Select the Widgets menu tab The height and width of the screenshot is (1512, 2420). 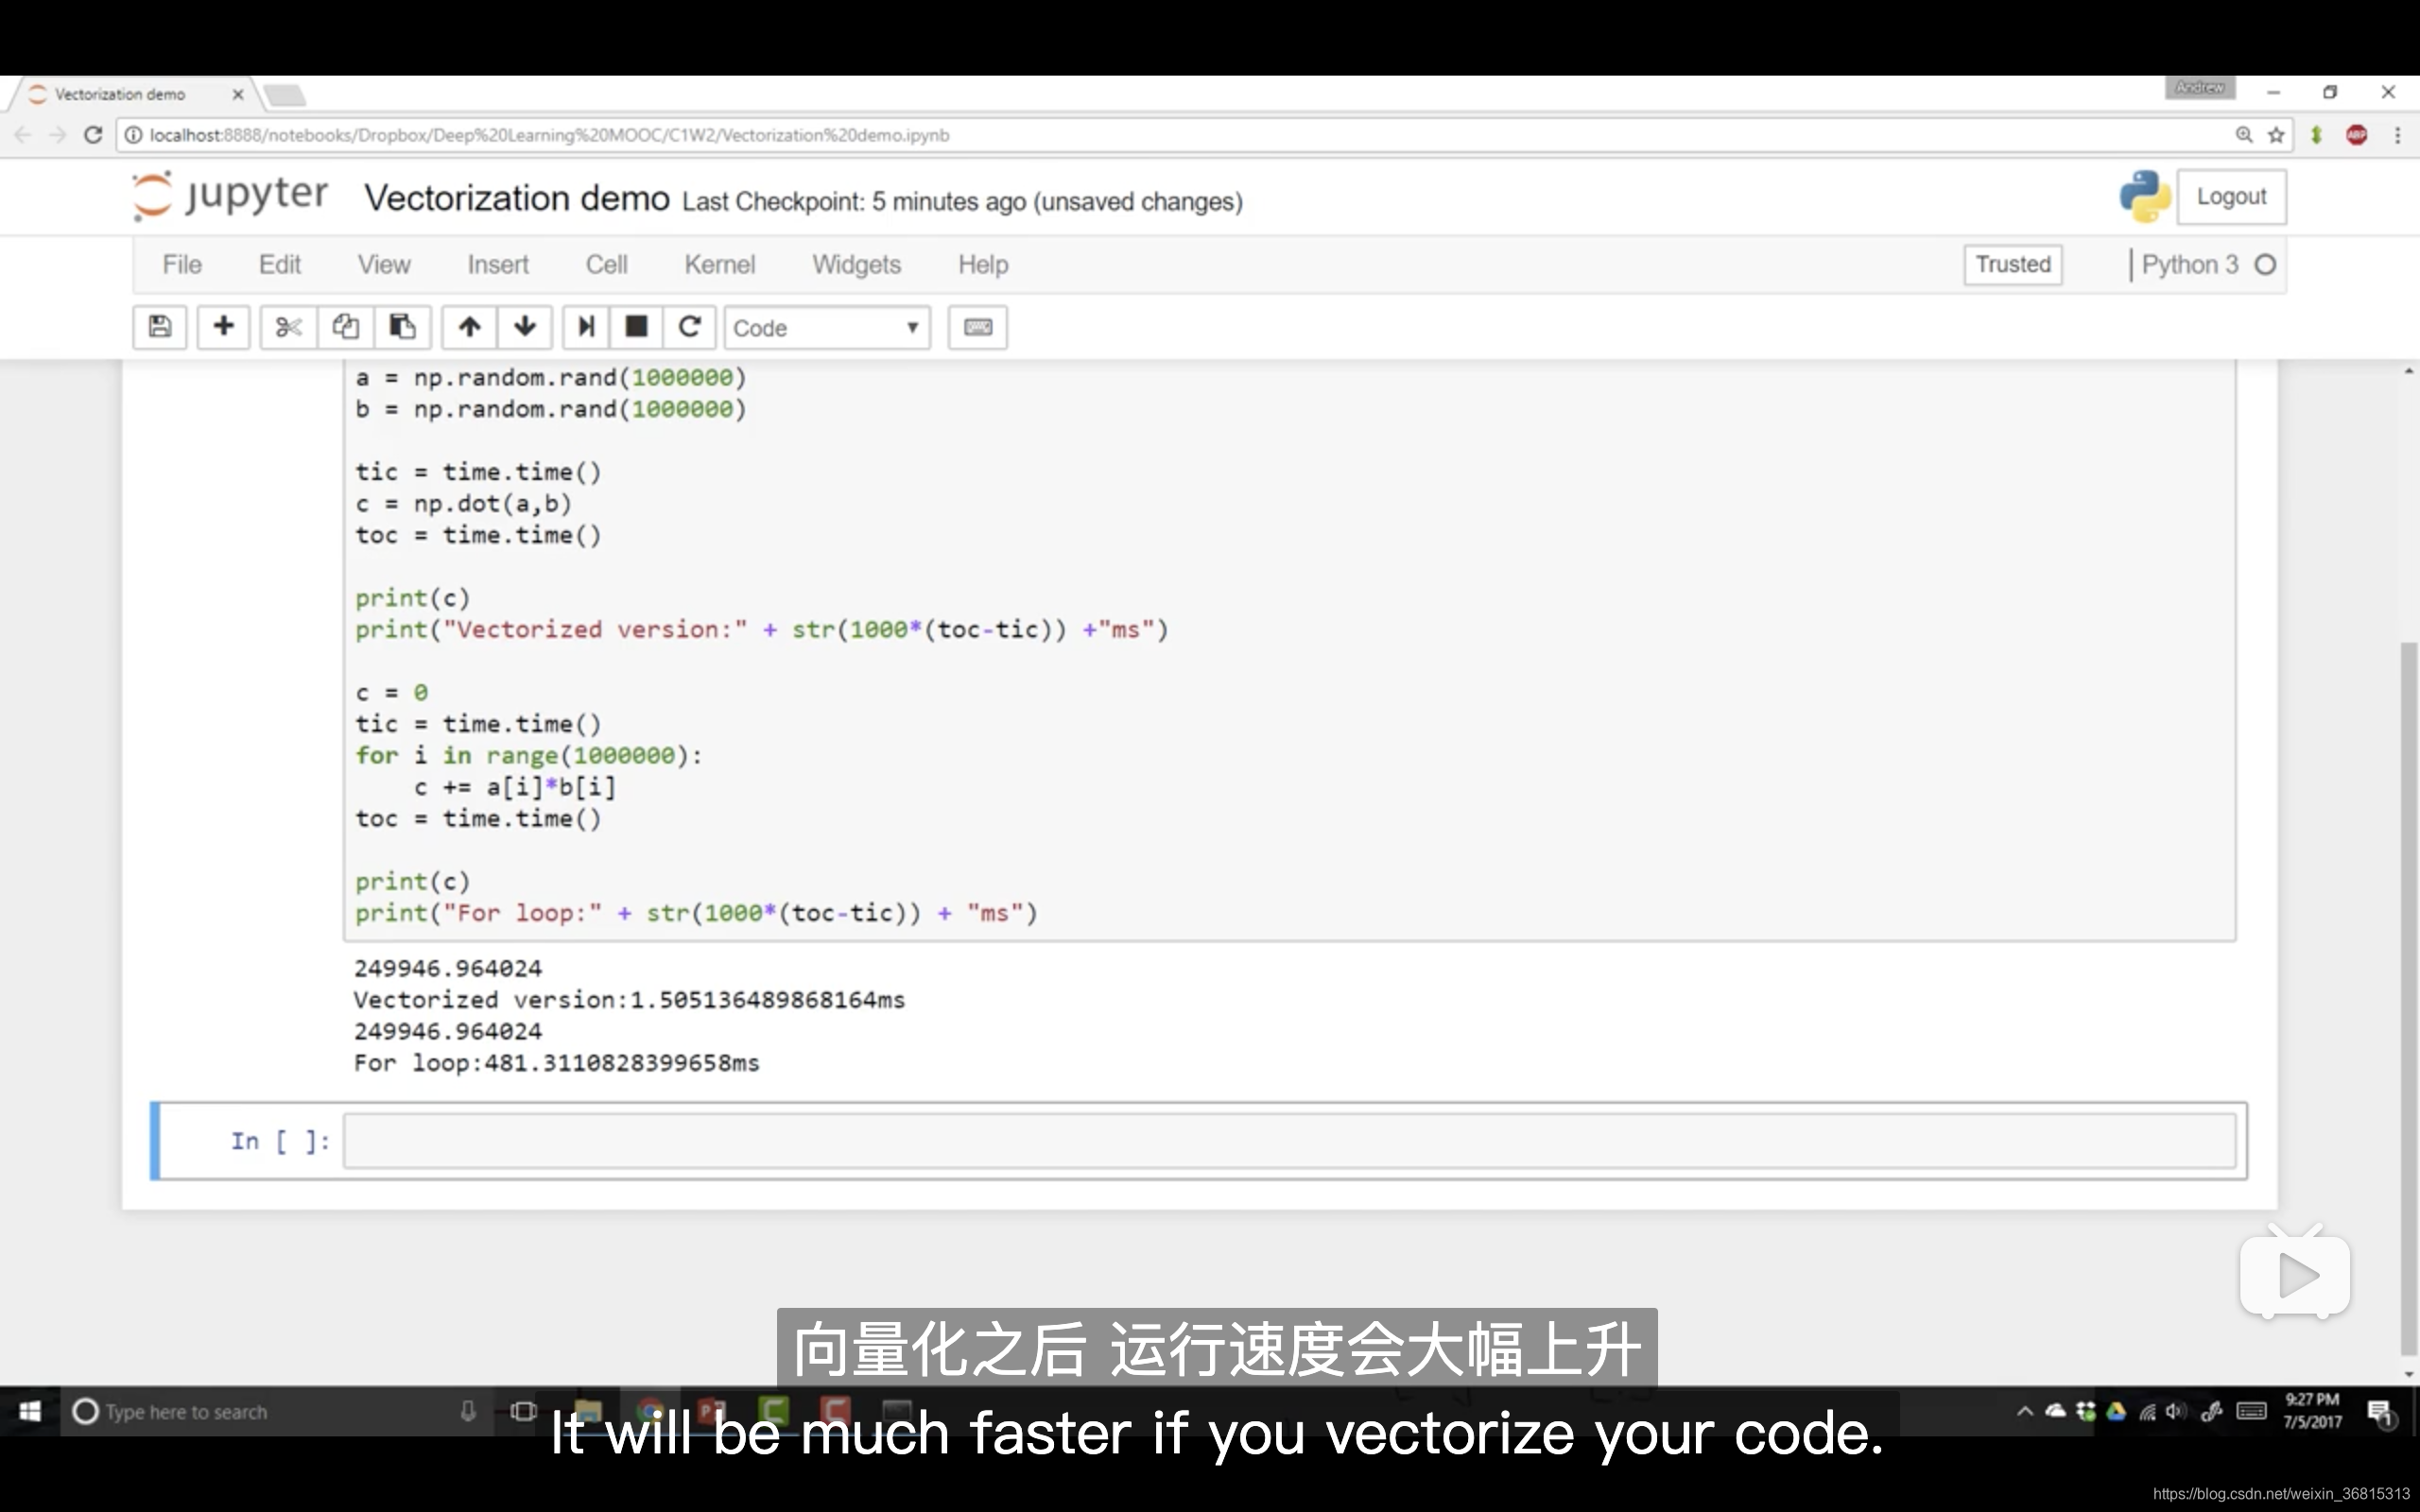(856, 265)
